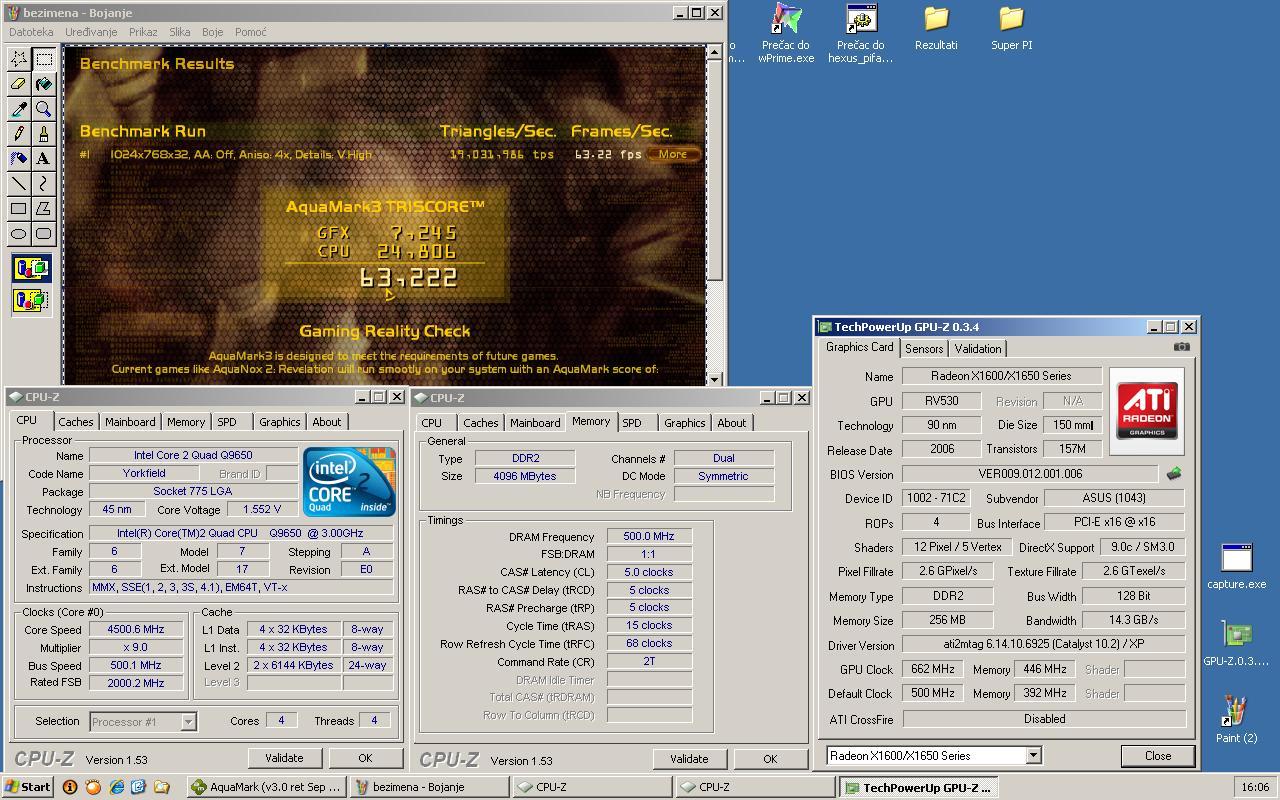Choose the Pencil tool in Paint

(x=19, y=134)
